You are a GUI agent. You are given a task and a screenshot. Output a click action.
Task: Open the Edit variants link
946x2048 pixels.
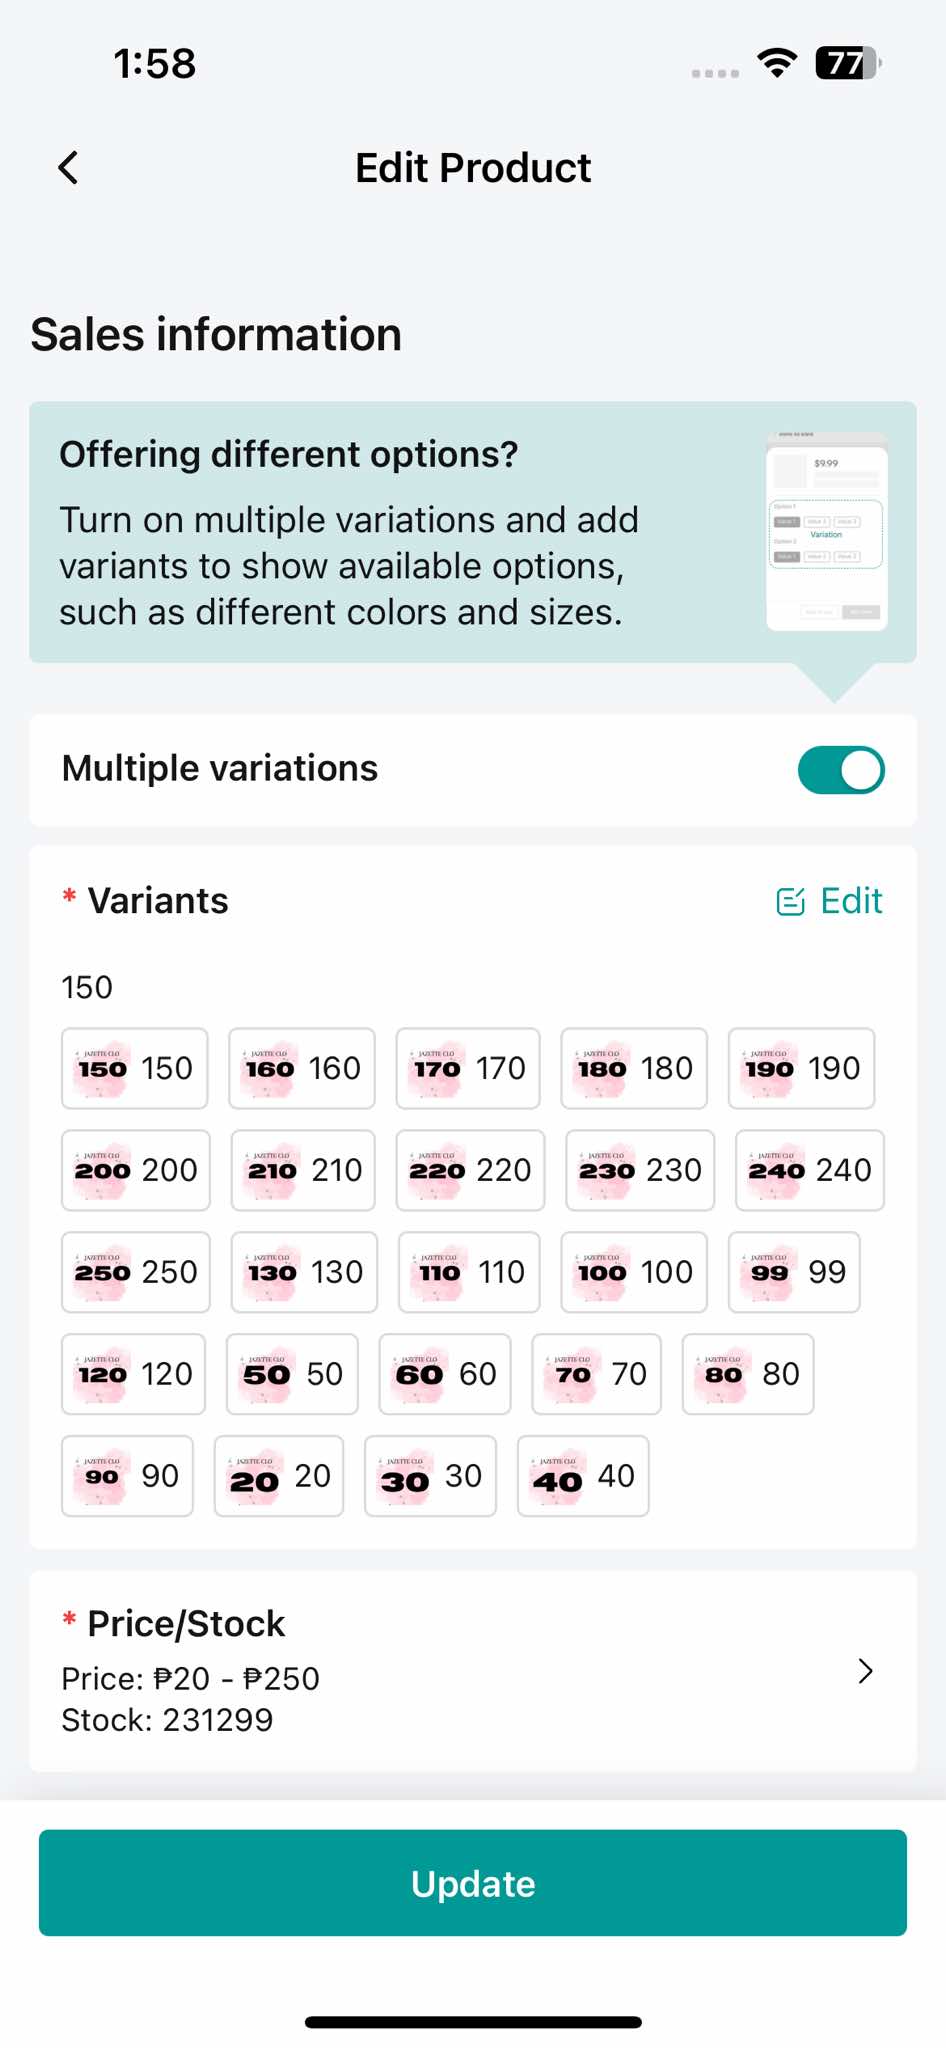830,901
